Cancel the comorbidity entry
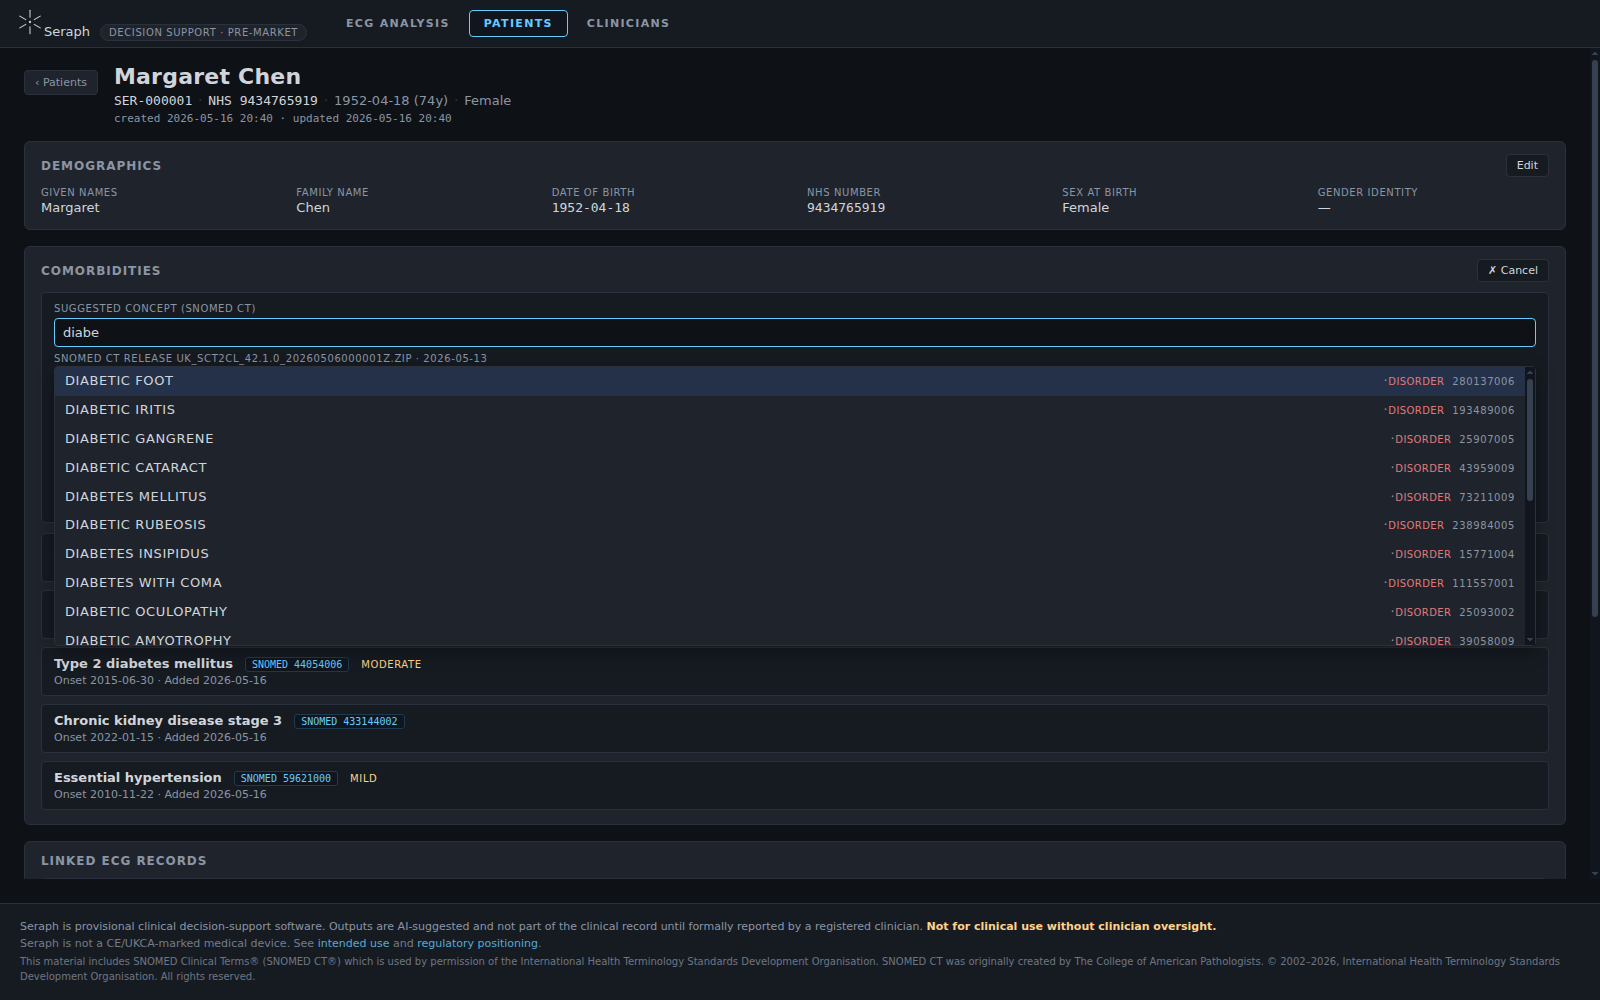The height and width of the screenshot is (1000, 1600). click(1513, 270)
